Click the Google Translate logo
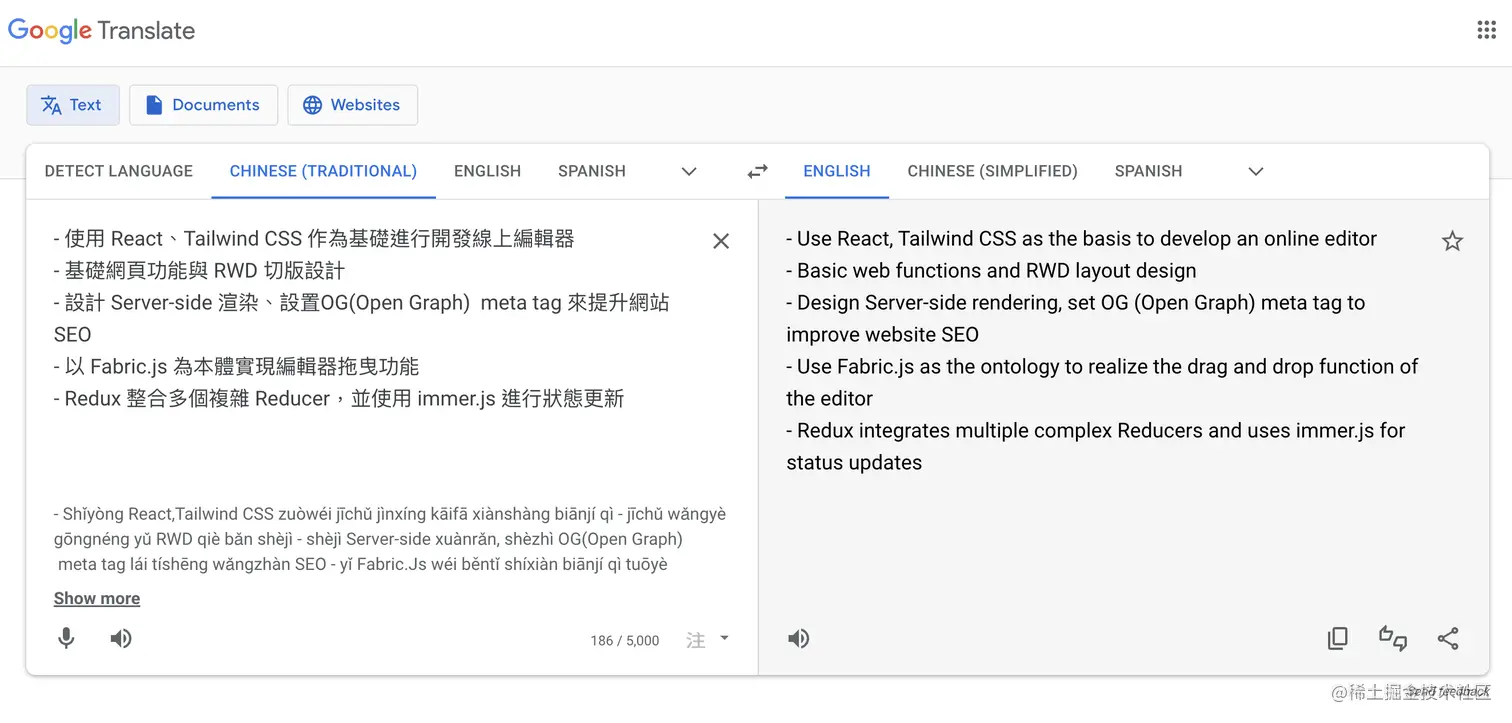The height and width of the screenshot is (723, 1512). click(101, 31)
